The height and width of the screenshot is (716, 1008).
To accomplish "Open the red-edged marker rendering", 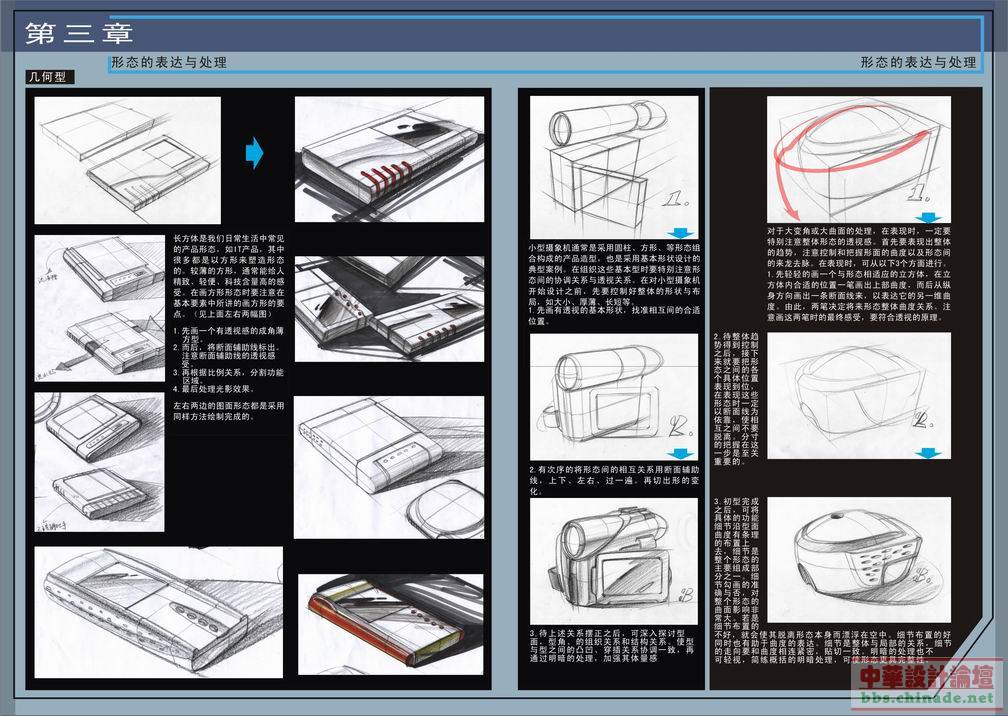I will point(391,624).
